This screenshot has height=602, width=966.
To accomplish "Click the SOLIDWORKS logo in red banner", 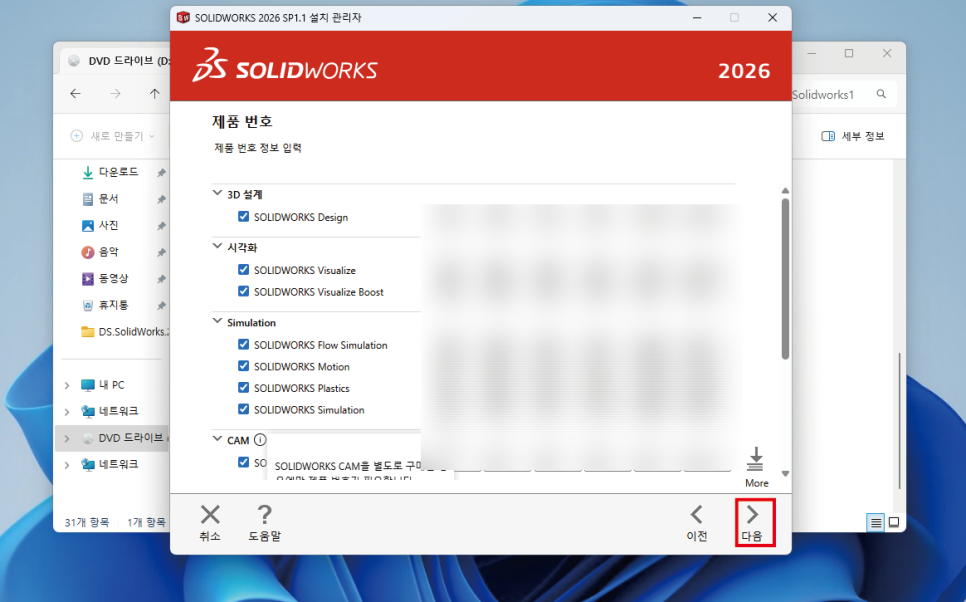I will (285, 65).
